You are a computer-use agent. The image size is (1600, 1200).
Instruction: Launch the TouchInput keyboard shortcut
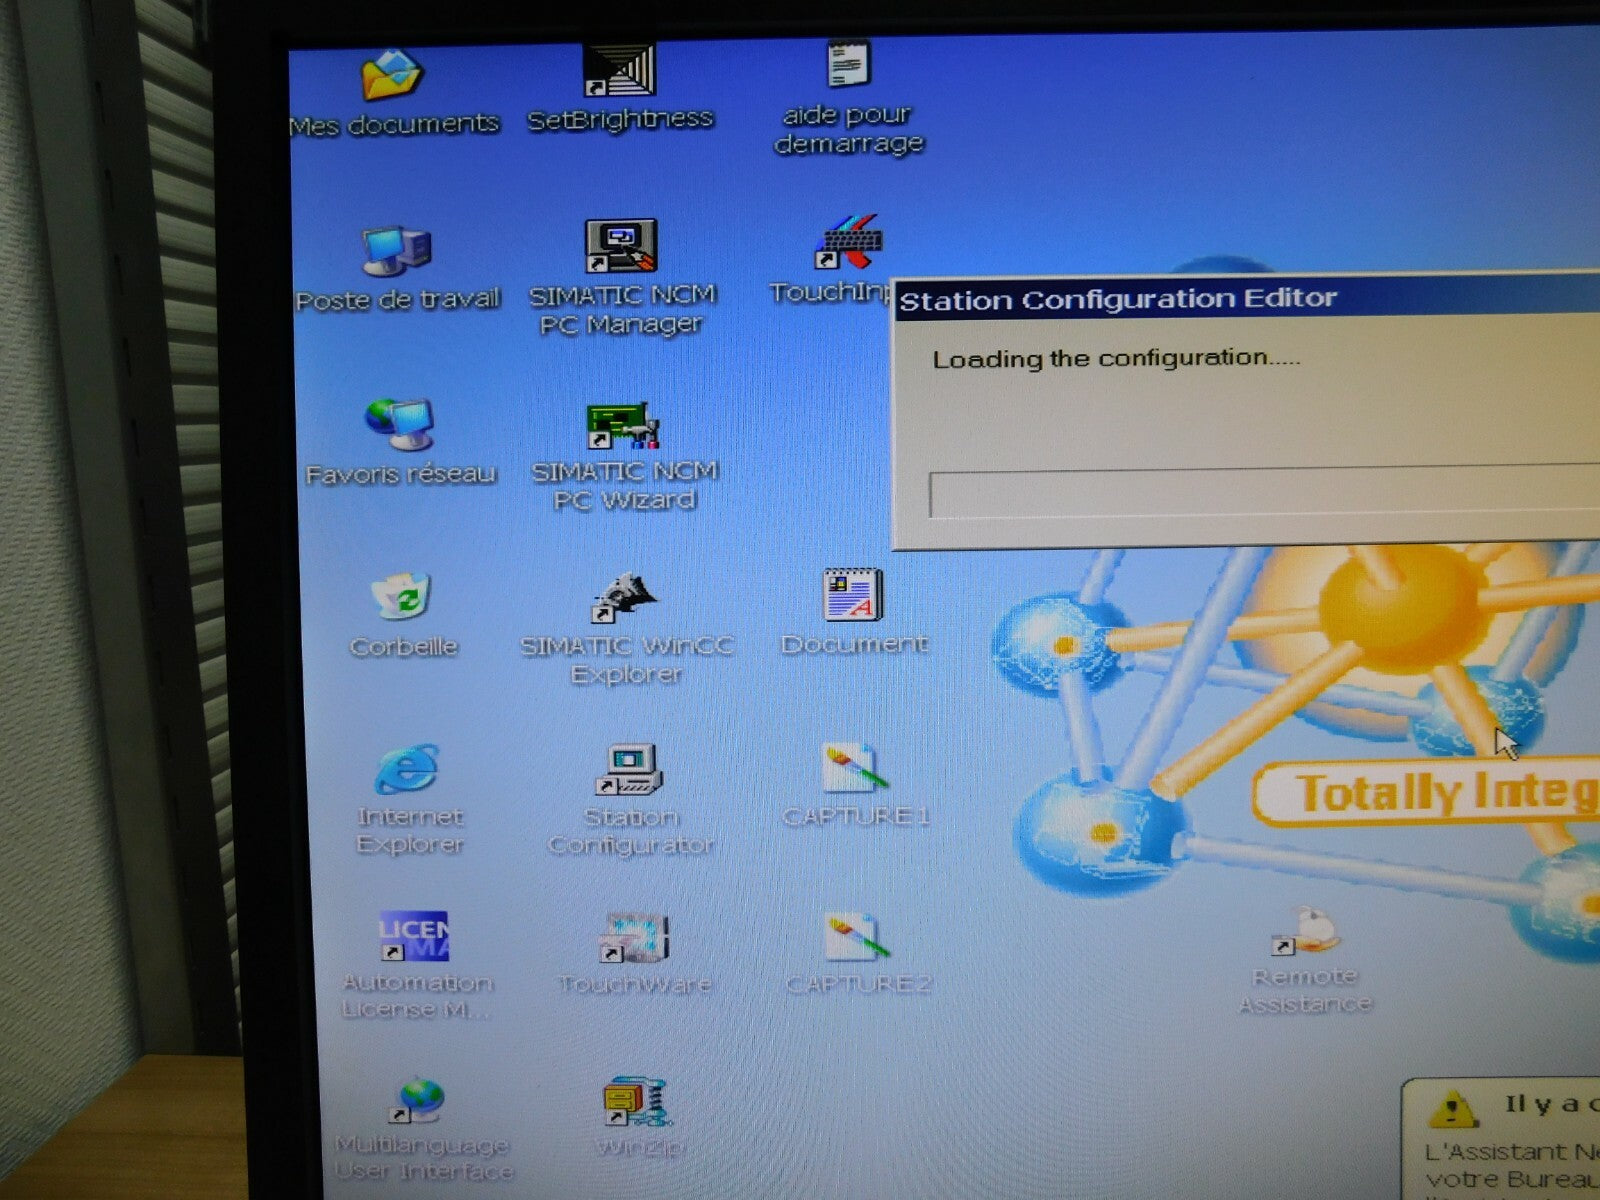[x=848, y=241]
